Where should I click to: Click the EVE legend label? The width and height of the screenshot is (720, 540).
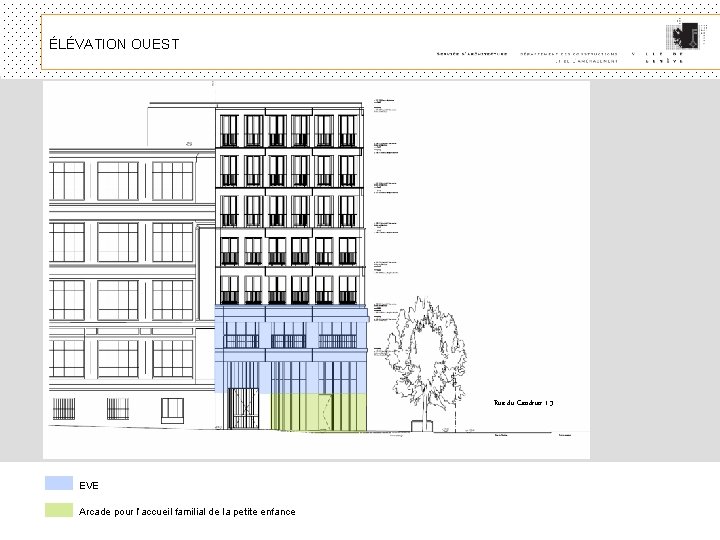pyautogui.click(x=89, y=485)
